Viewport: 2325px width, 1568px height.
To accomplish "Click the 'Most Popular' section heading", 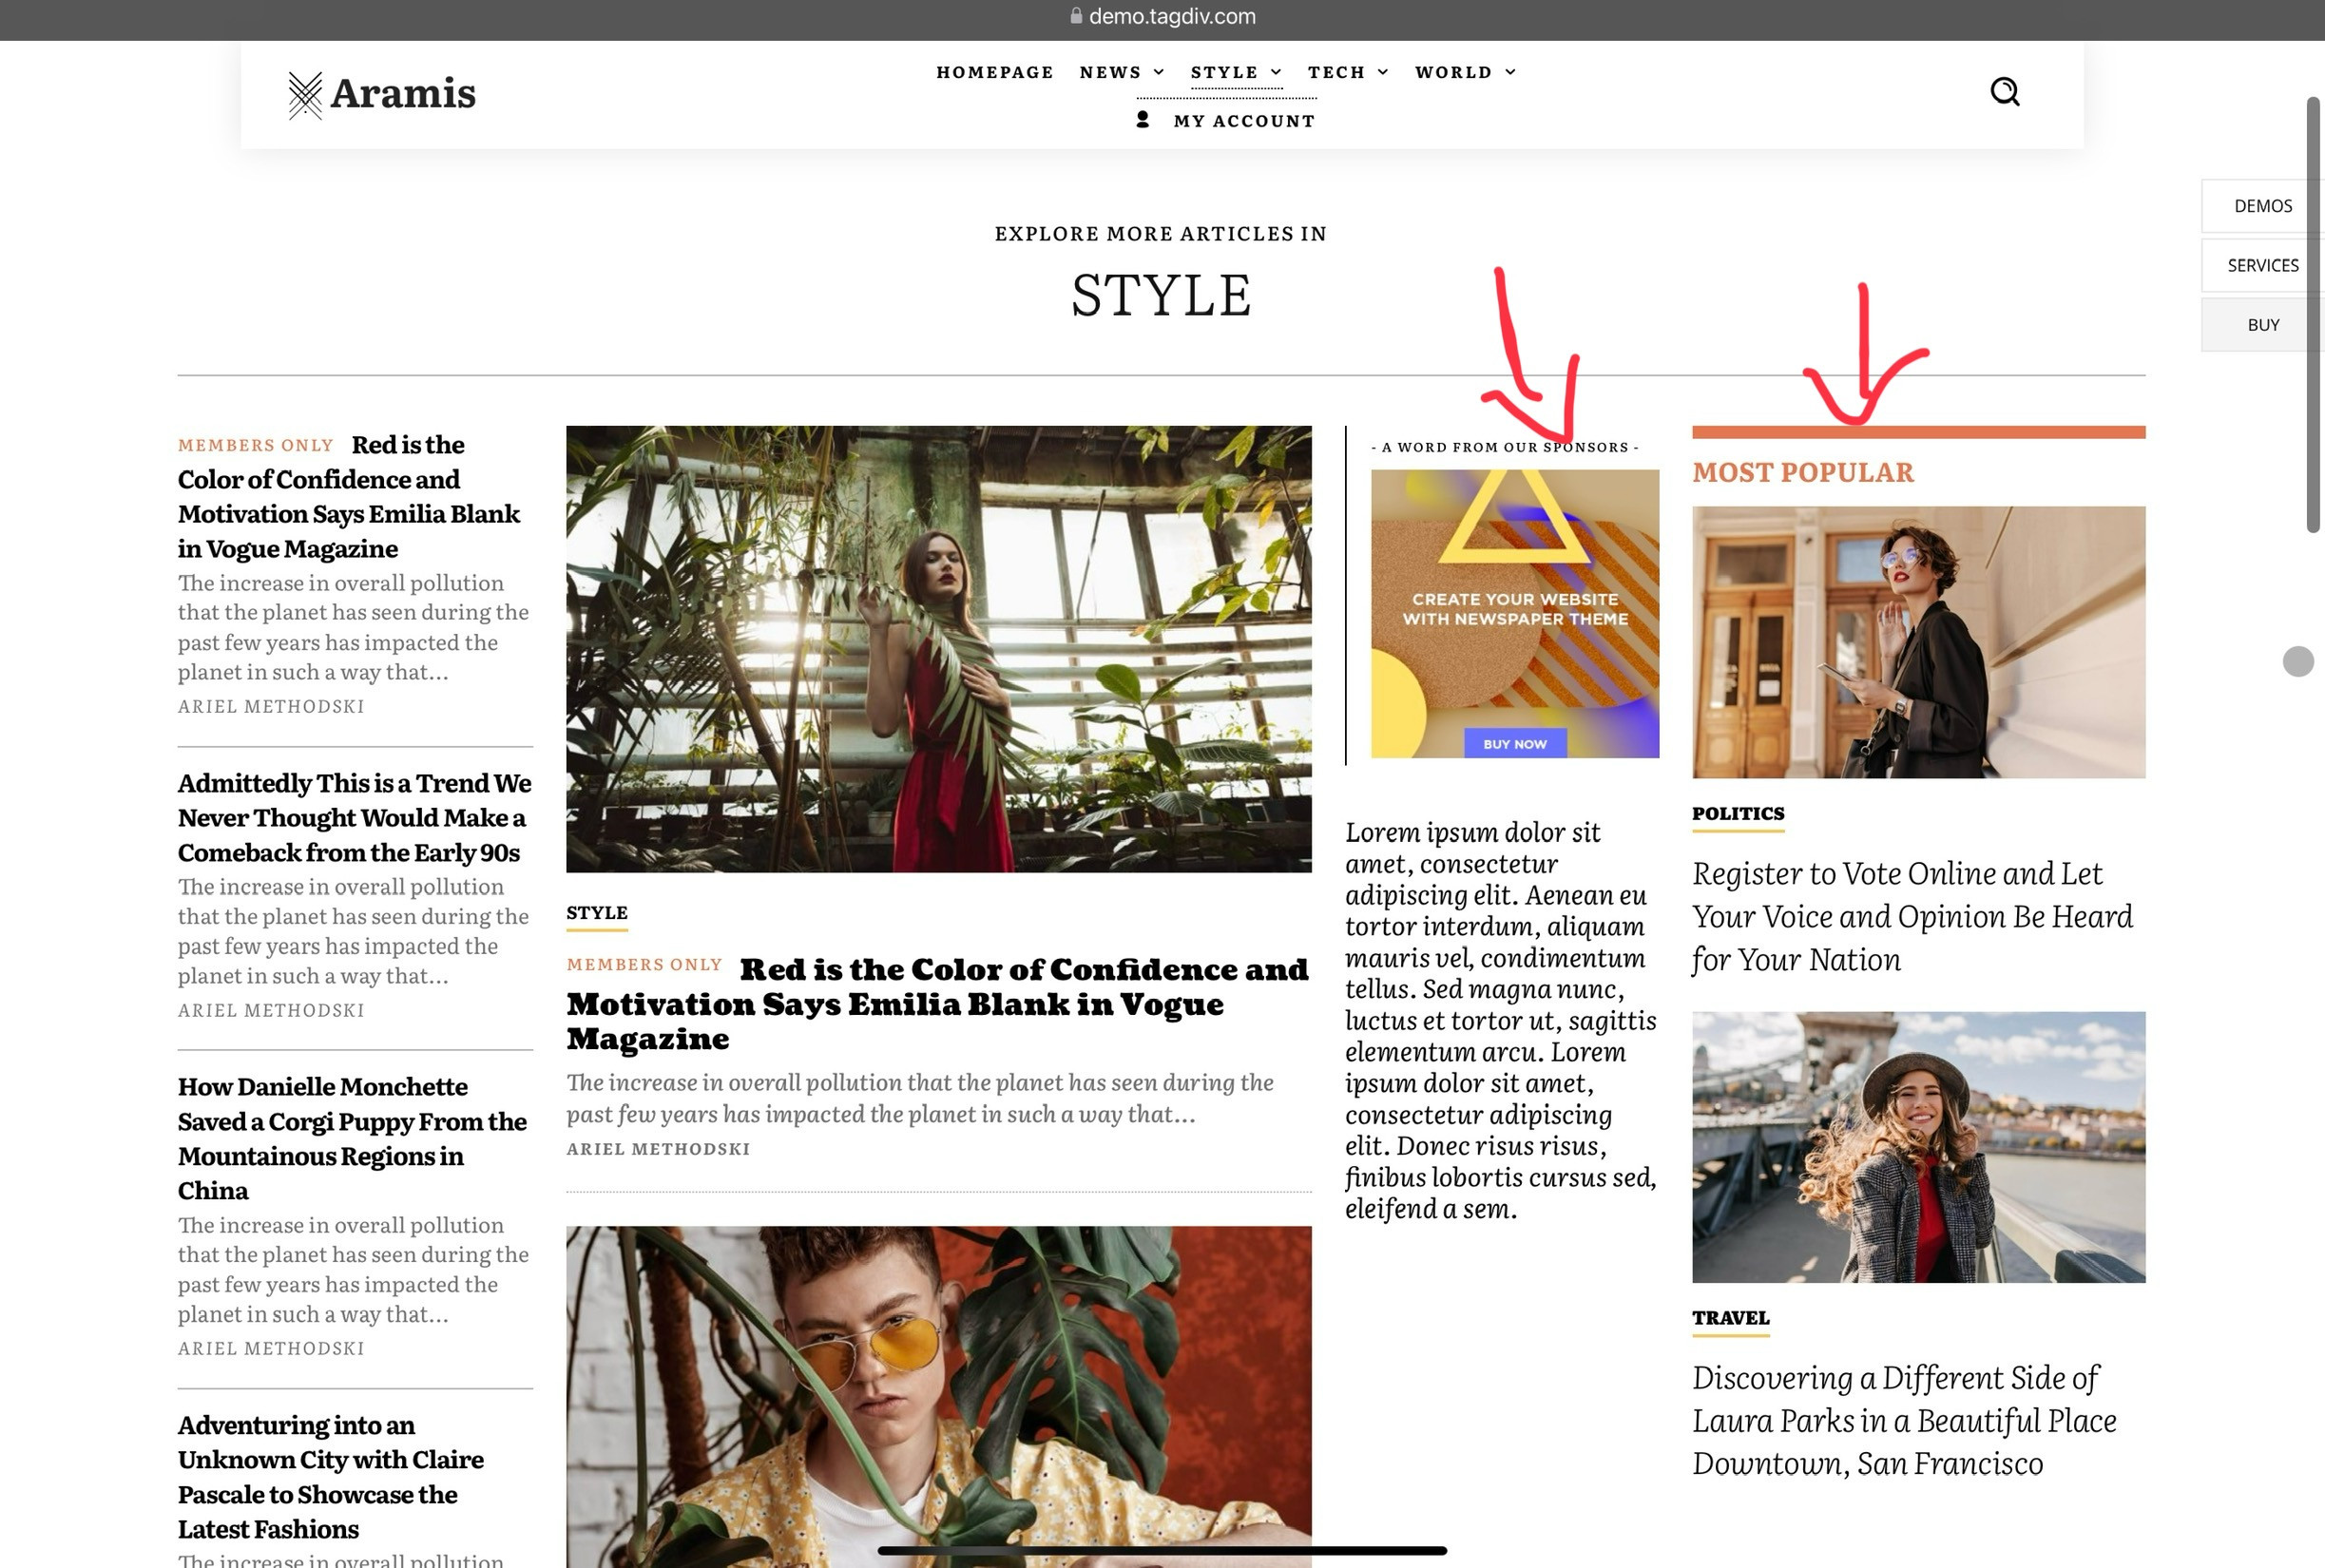I will (x=1802, y=473).
